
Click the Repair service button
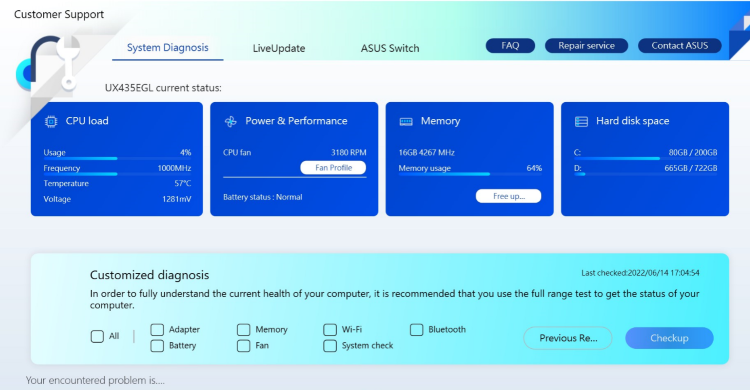586,45
